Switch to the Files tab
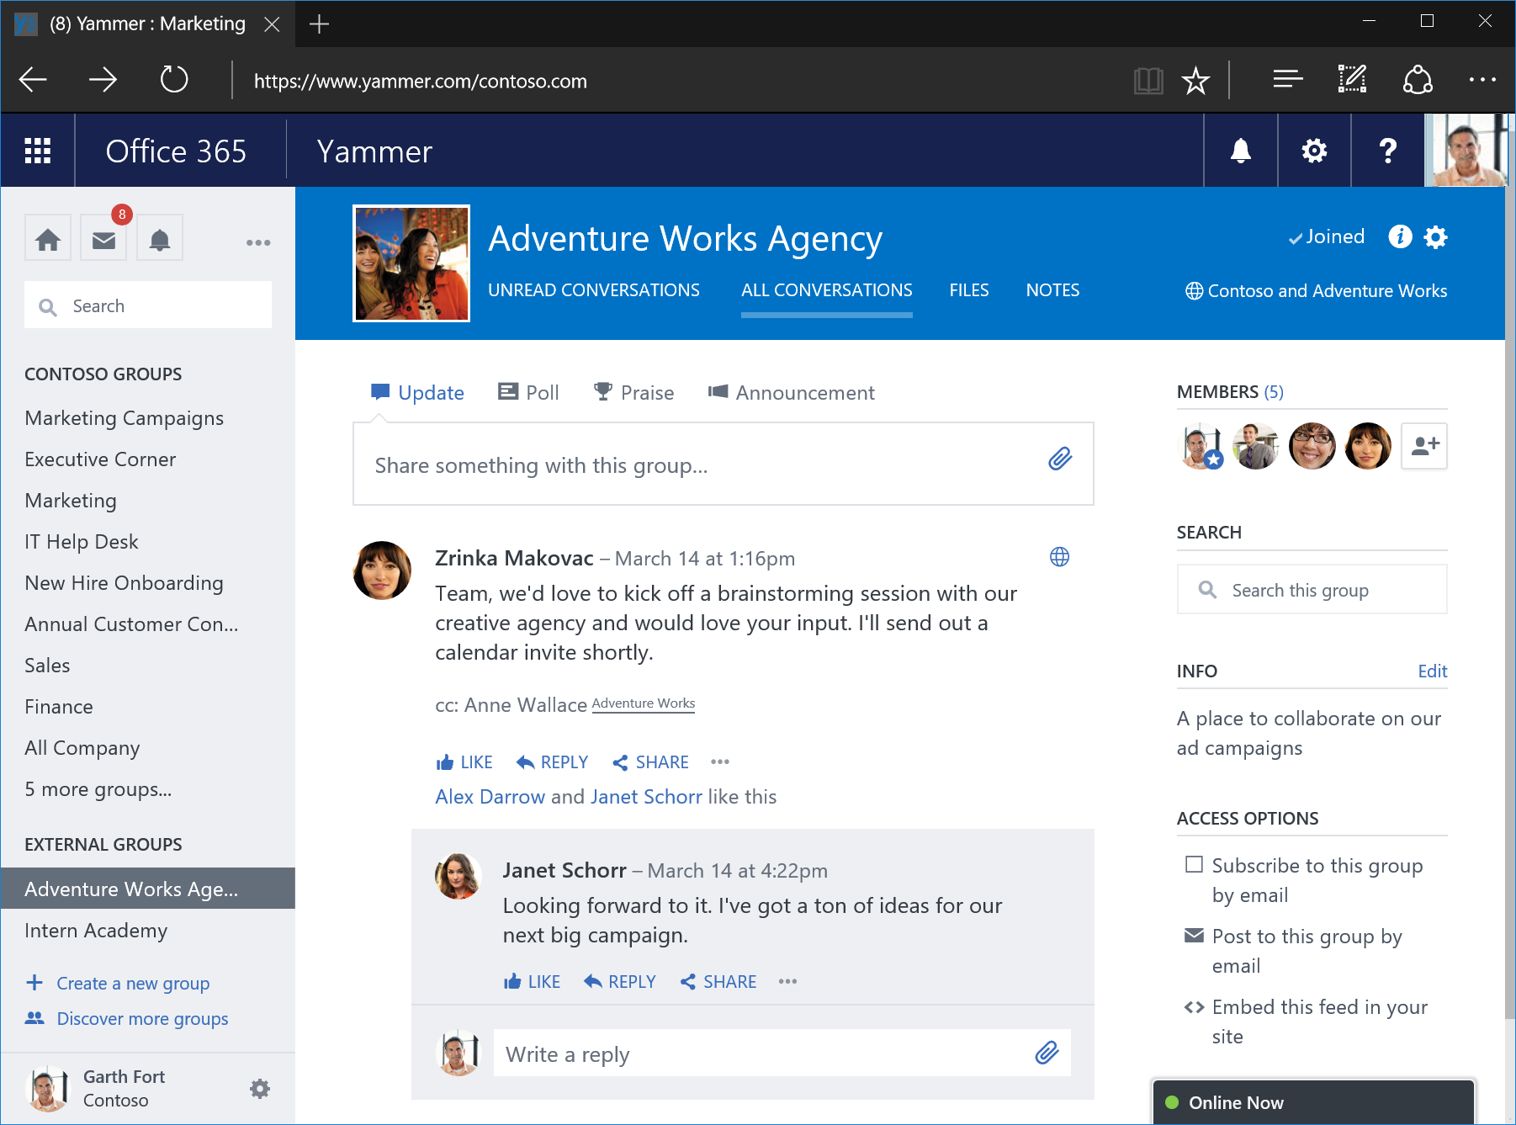 pos(968,290)
